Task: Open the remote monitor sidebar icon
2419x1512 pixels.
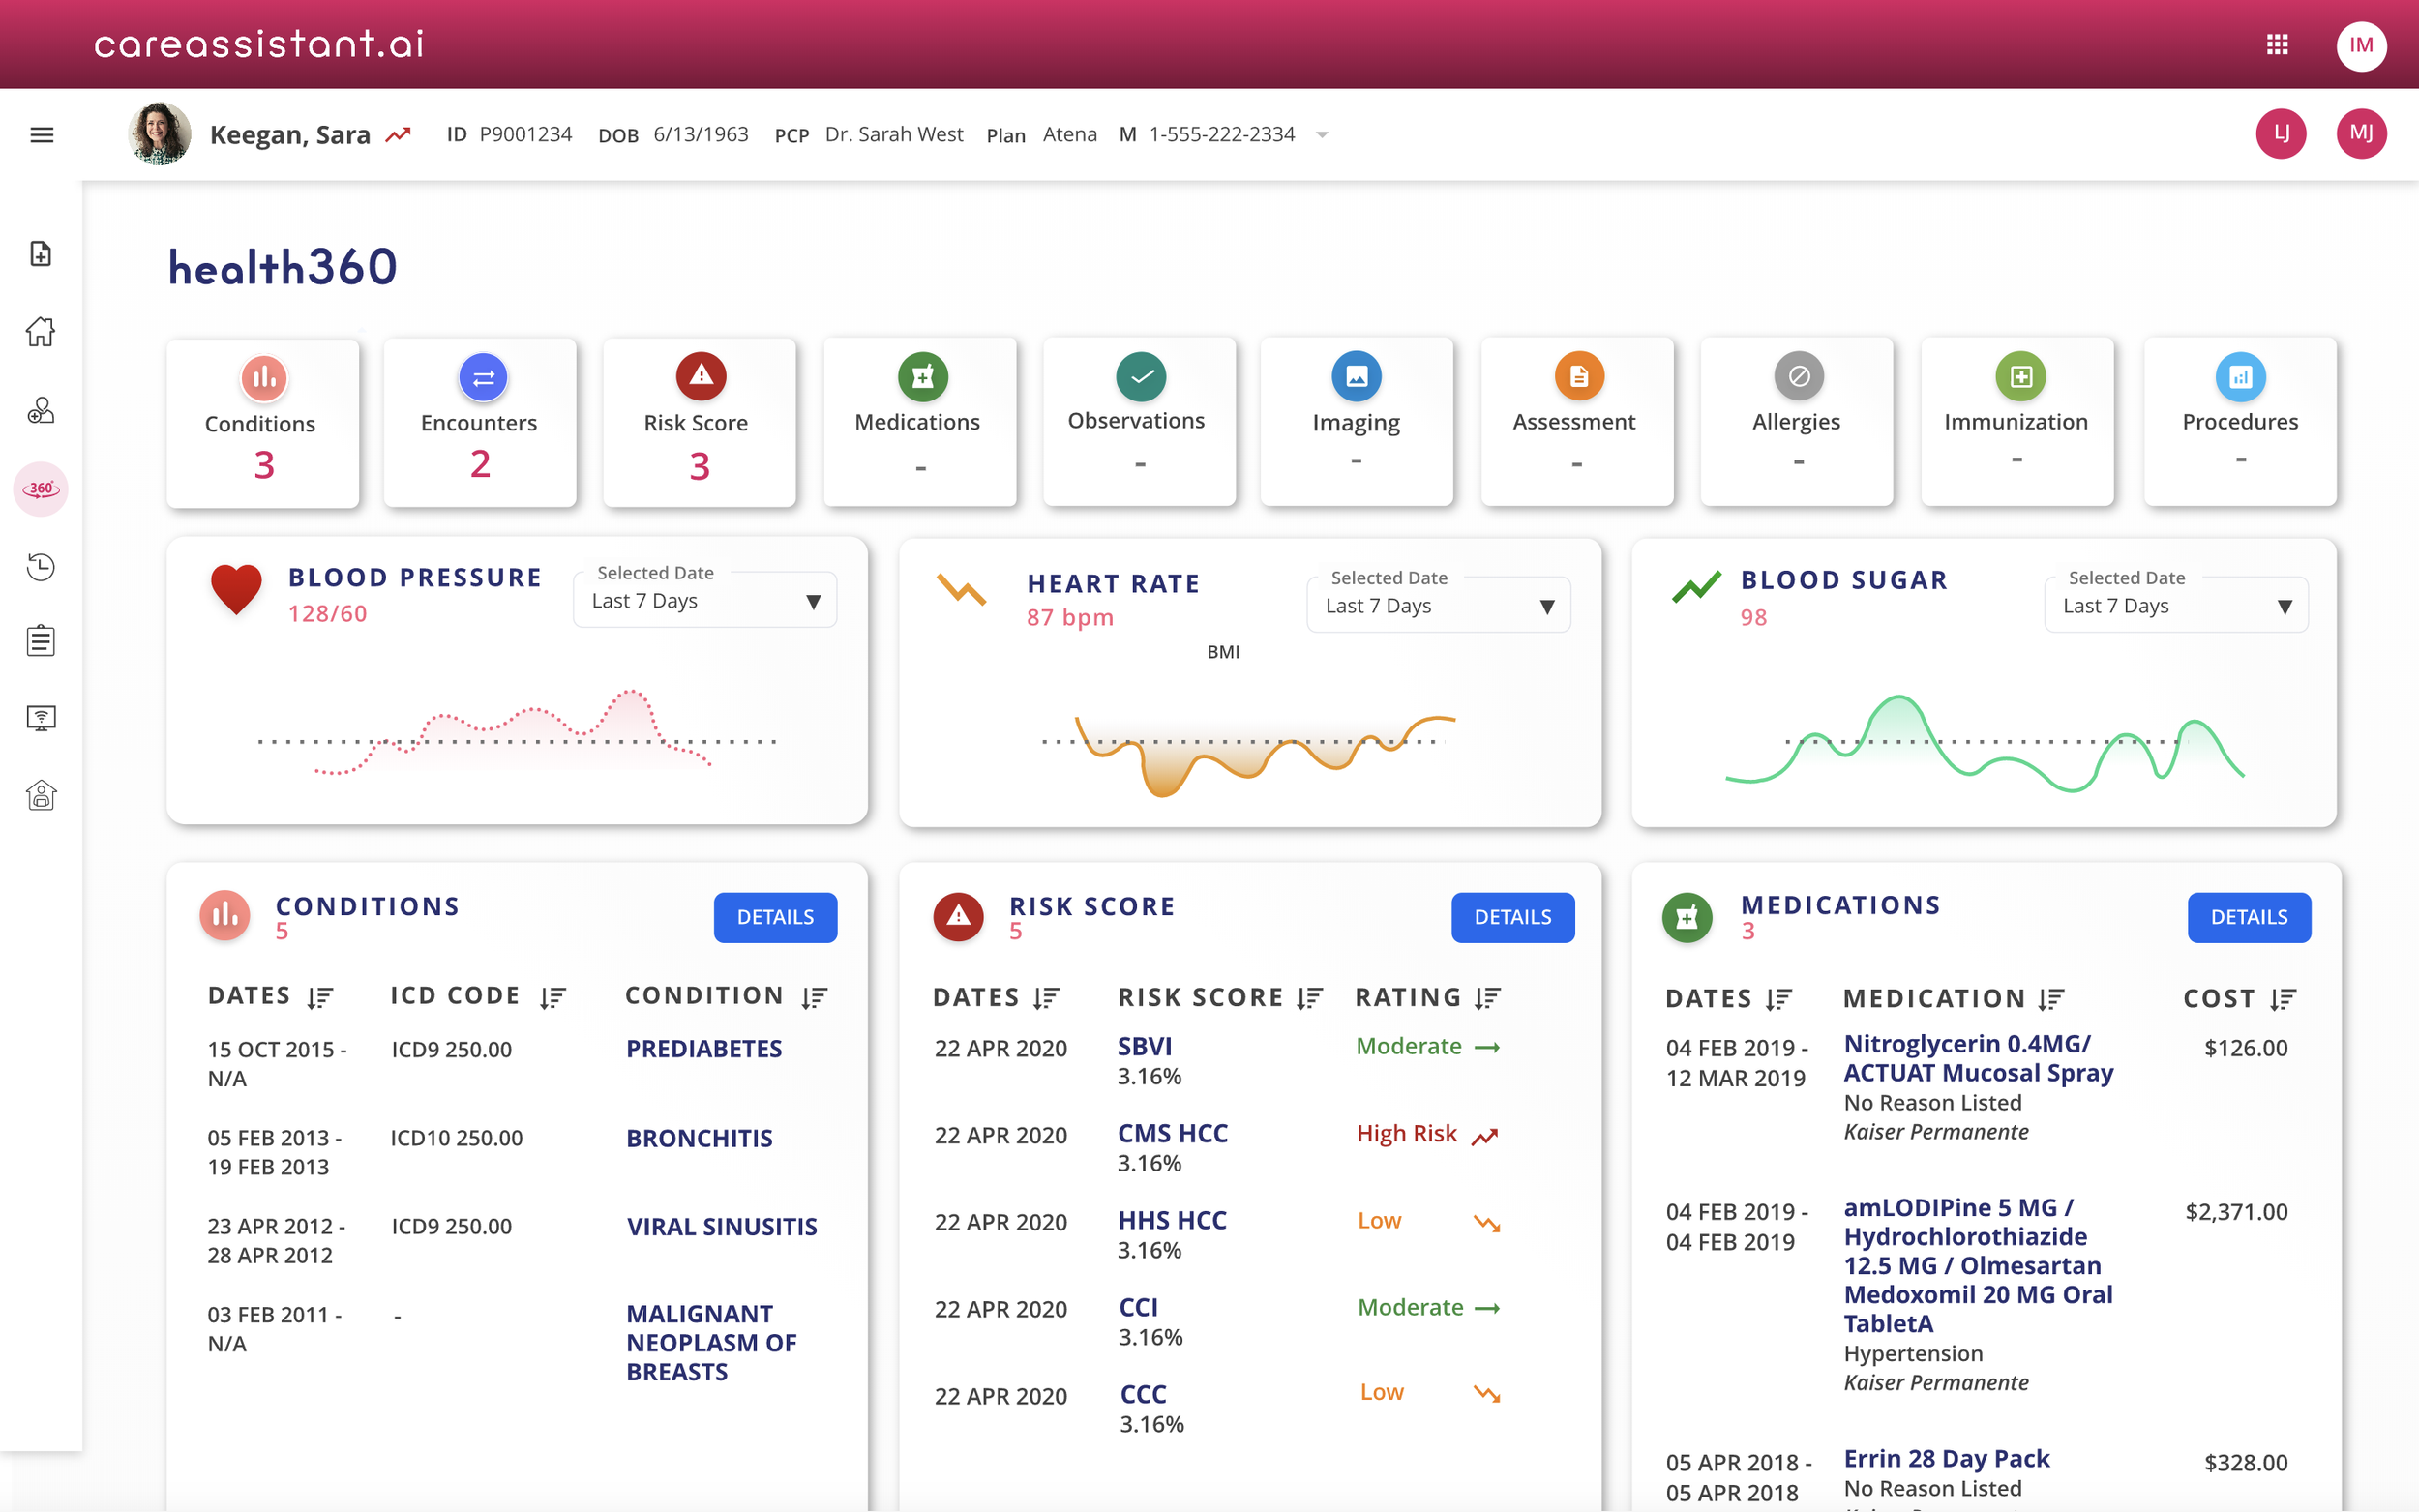Action: coord(41,718)
